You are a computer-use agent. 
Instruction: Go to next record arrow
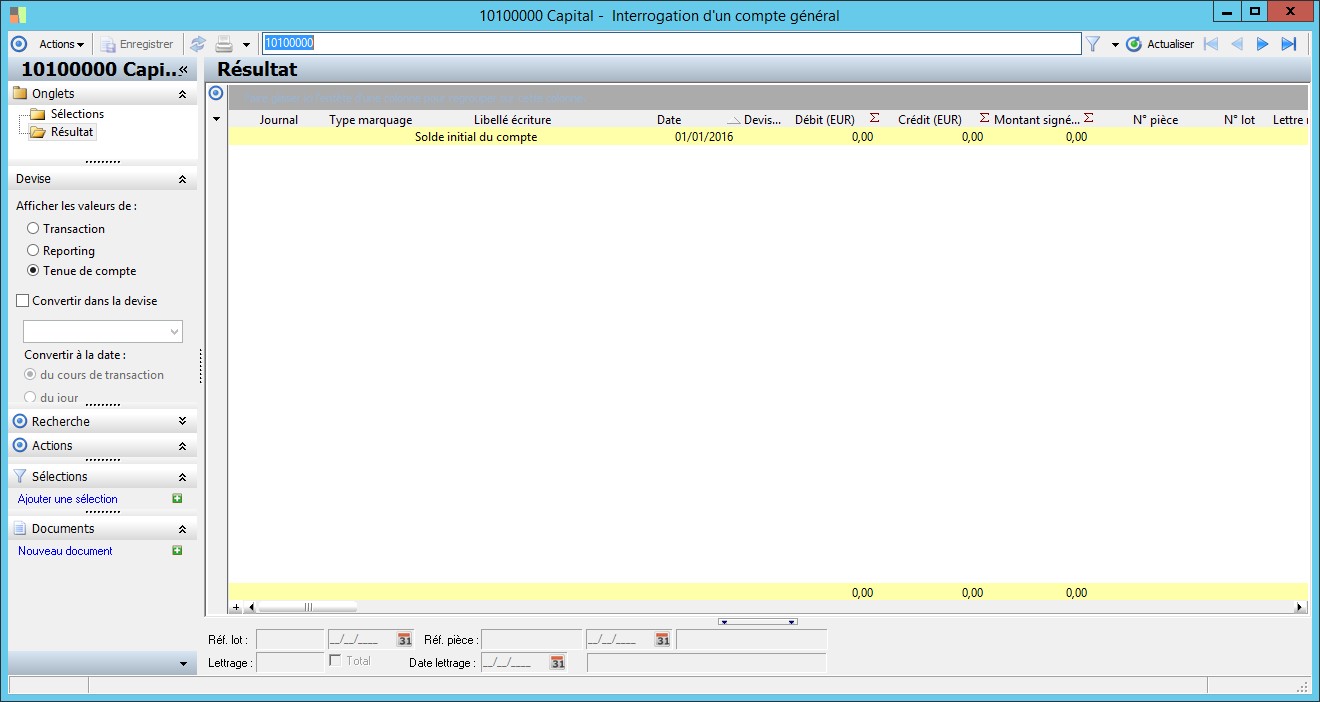click(1263, 44)
